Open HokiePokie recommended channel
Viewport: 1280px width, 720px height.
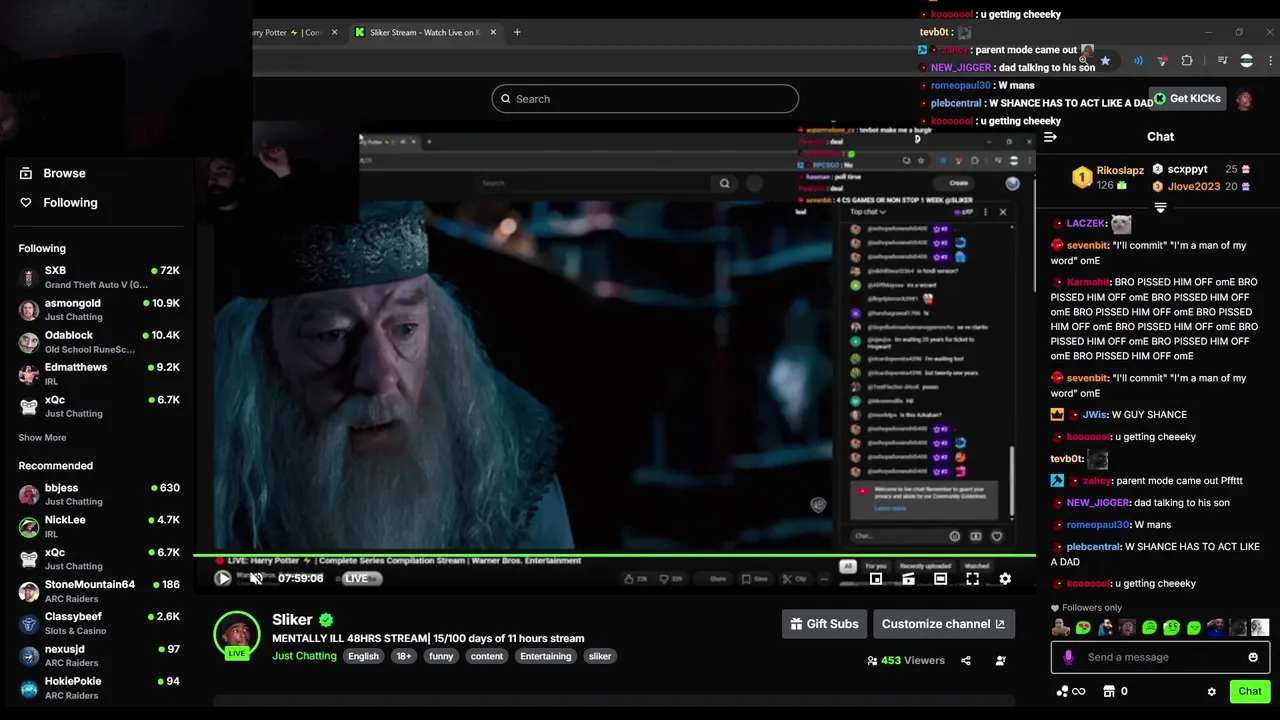pos(99,687)
